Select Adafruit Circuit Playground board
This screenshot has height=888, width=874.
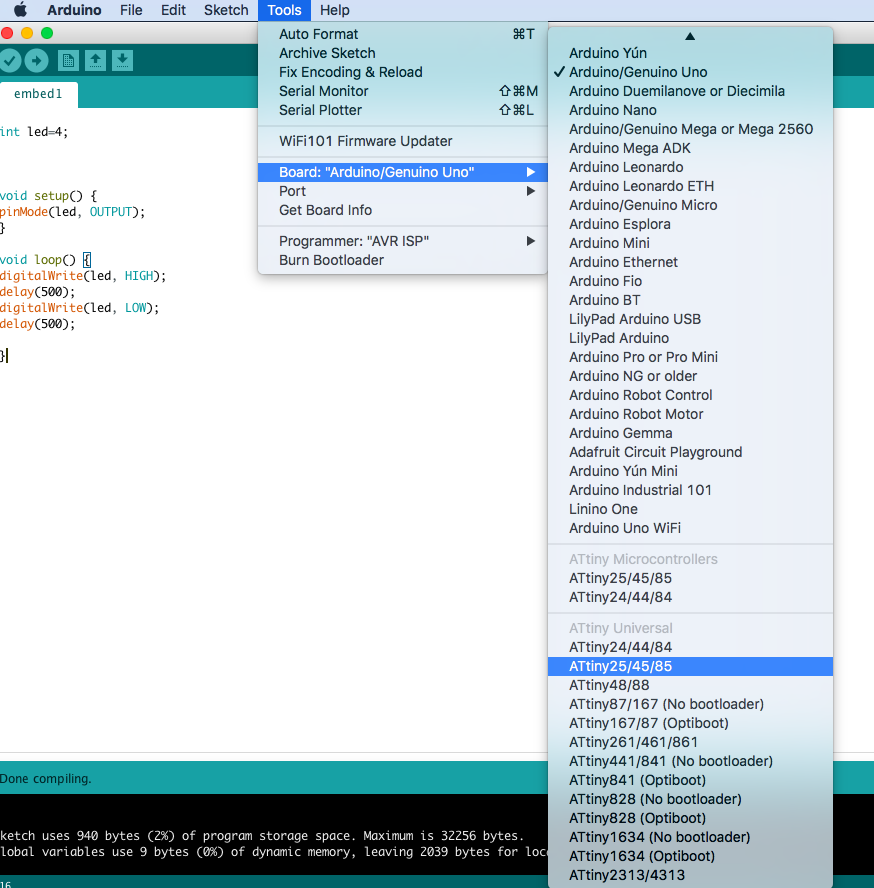point(690,452)
